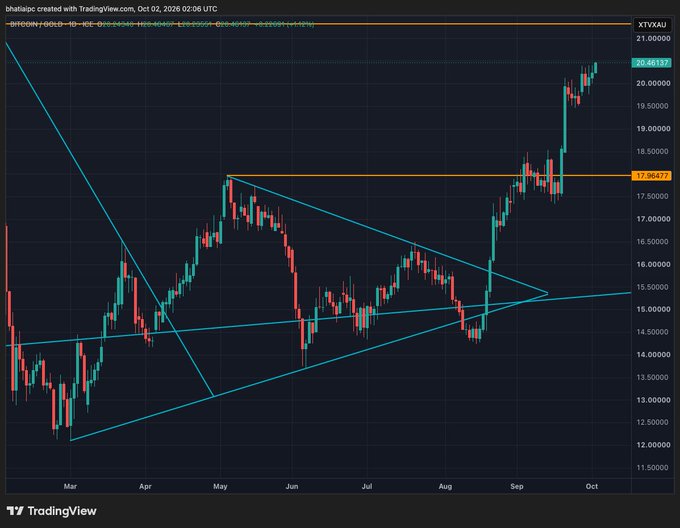The width and height of the screenshot is (680, 528).
Task: Click the 15.50000 price axis label
Action: (653, 287)
